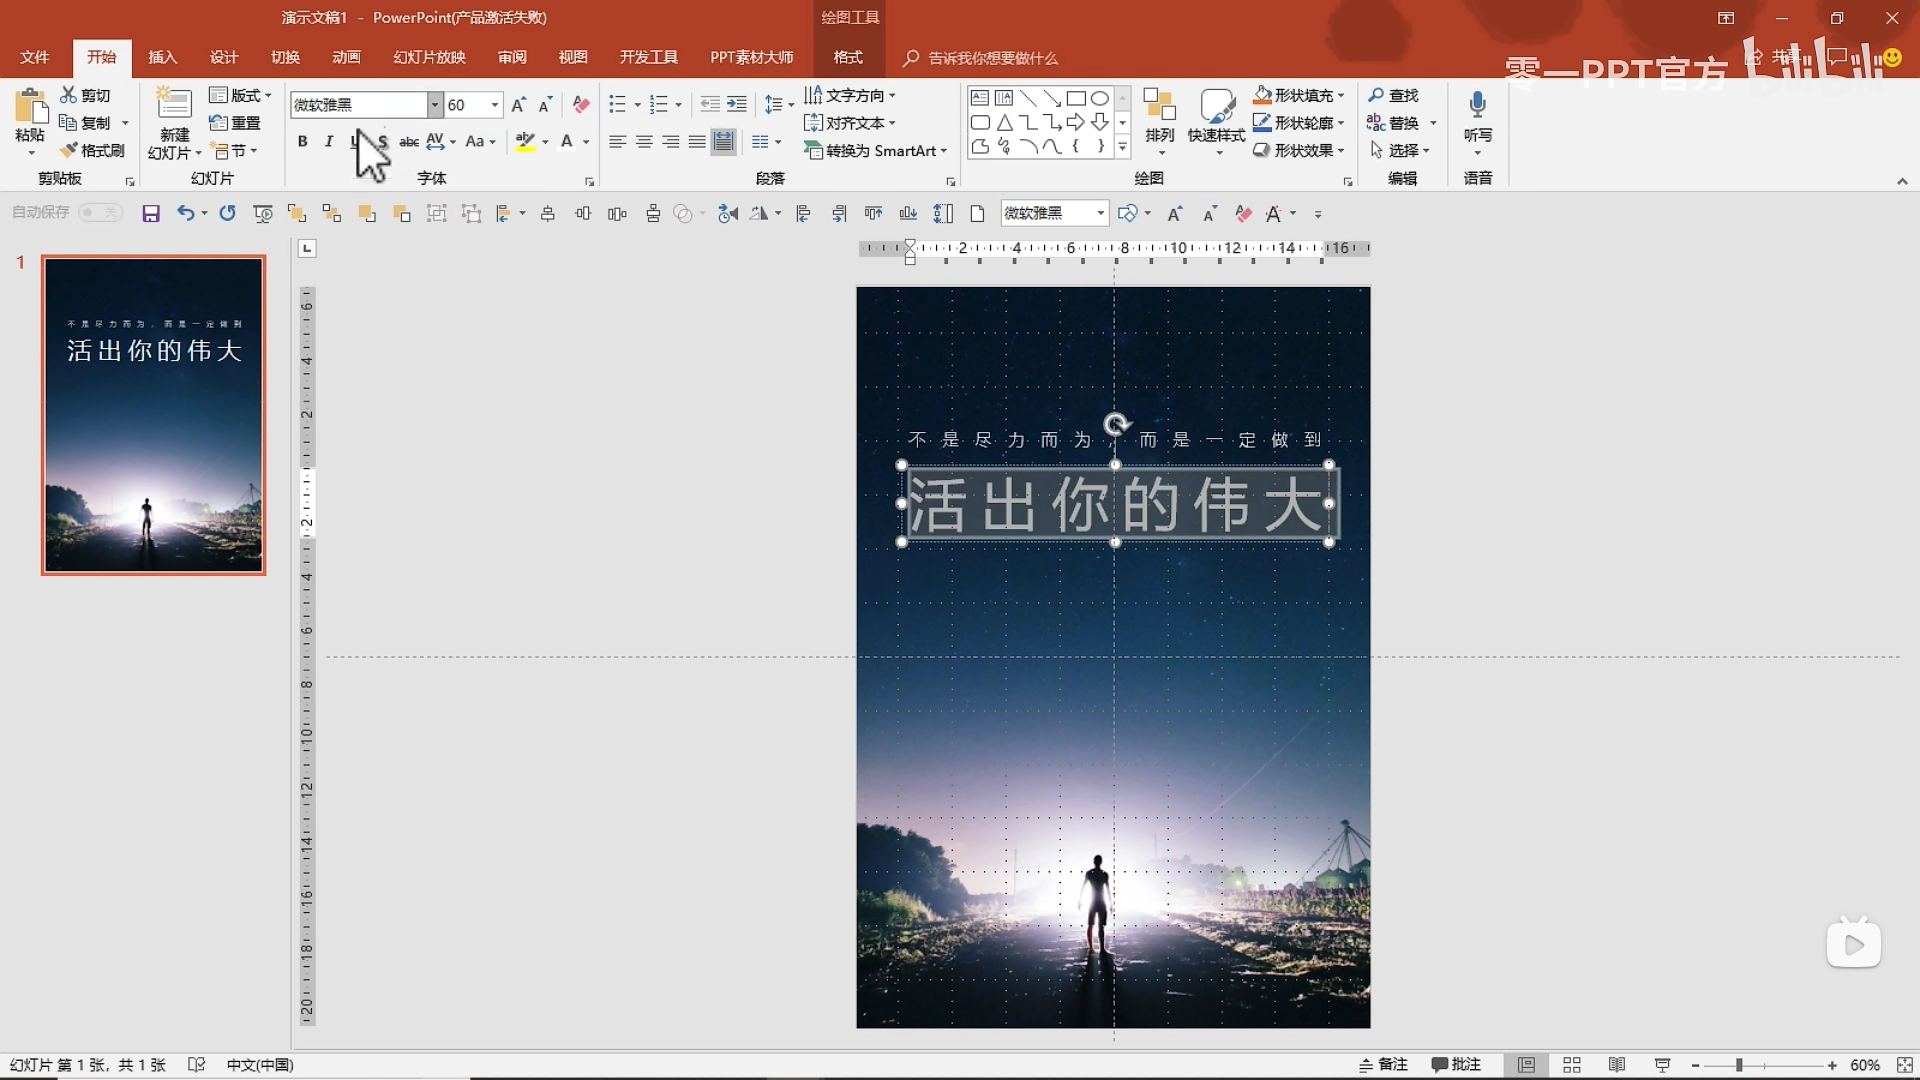Open the Format (格式) drawing tools tab
Screen dimensions: 1920x1080
(x=848, y=57)
